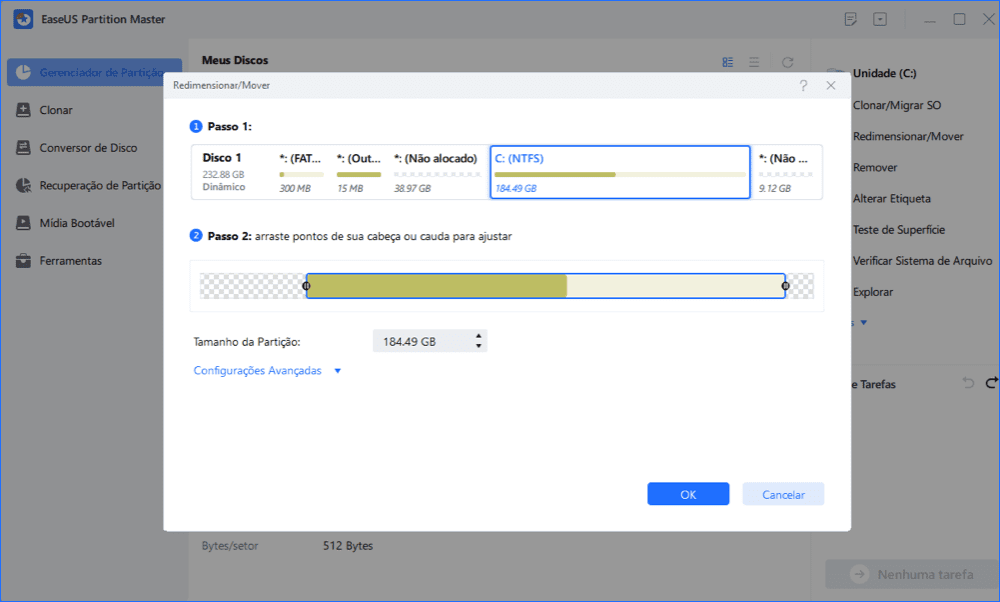Click Redimensionar/Mover in right panel
The image size is (1000, 602).
908,136
